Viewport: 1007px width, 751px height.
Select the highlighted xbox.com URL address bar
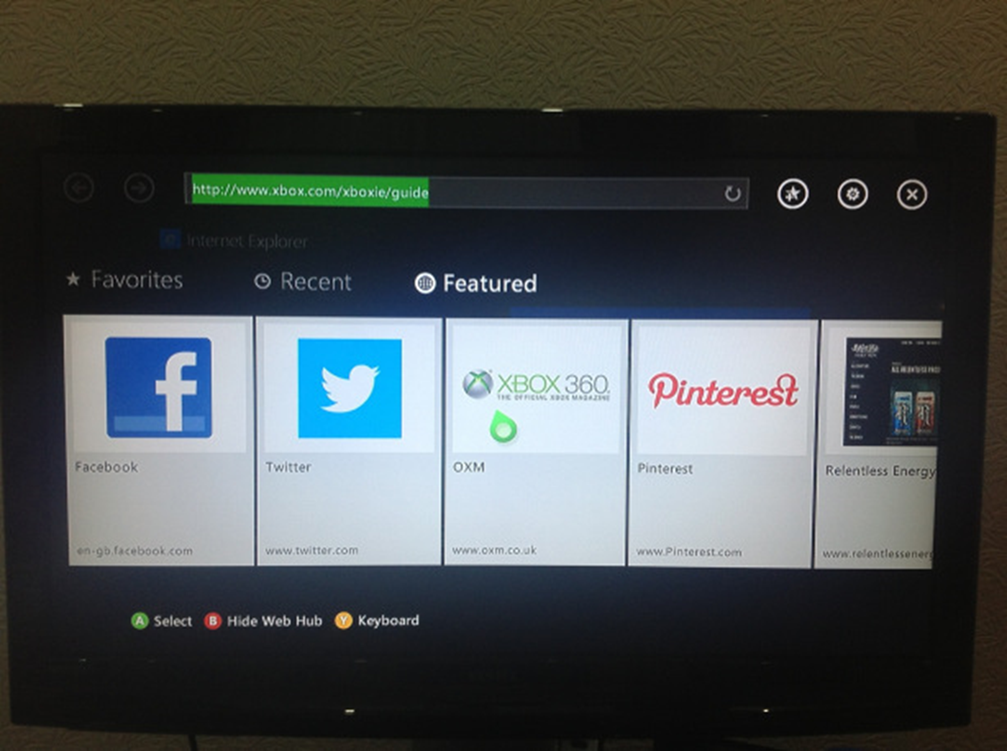click(x=466, y=191)
